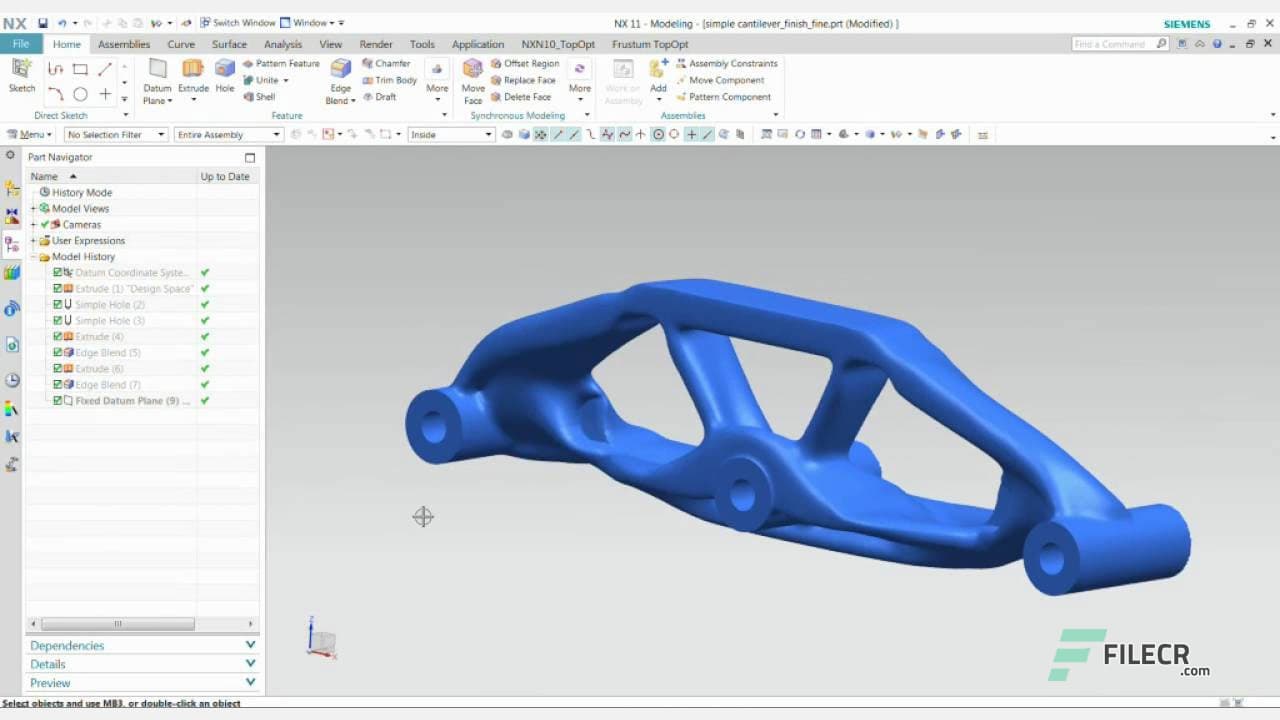
Task: Toggle Fixed Datum Plane (9) checkbox
Action: [x=56, y=400]
